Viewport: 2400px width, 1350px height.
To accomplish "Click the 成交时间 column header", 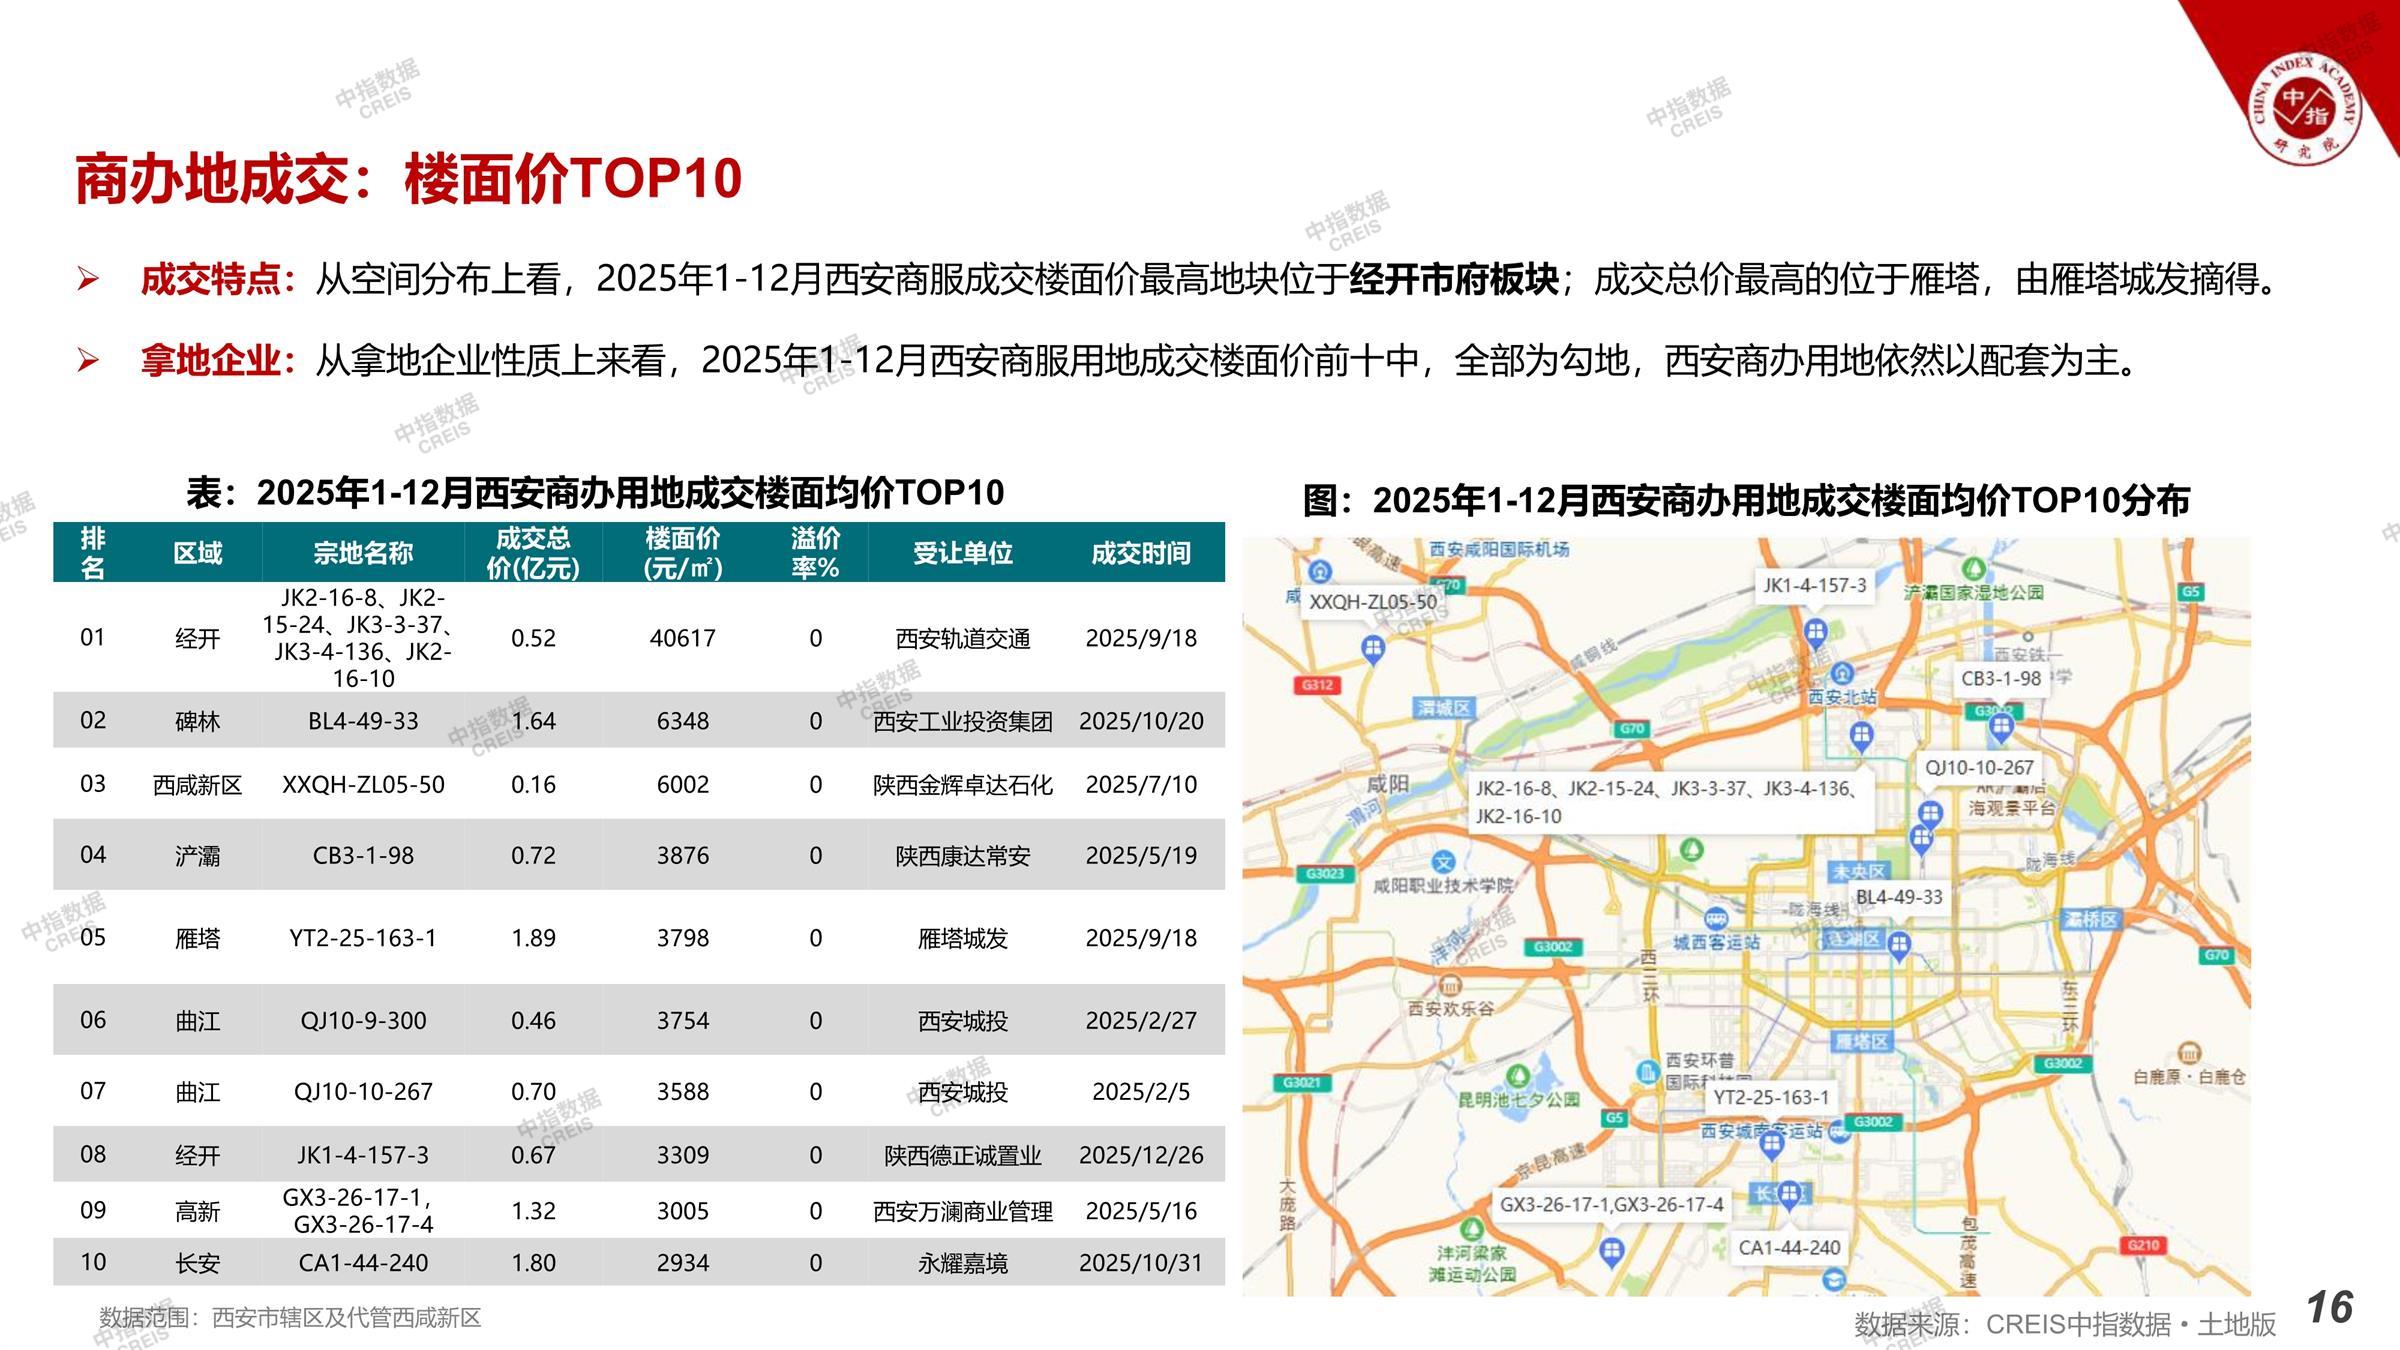I will pyautogui.click(x=1140, y=553).
